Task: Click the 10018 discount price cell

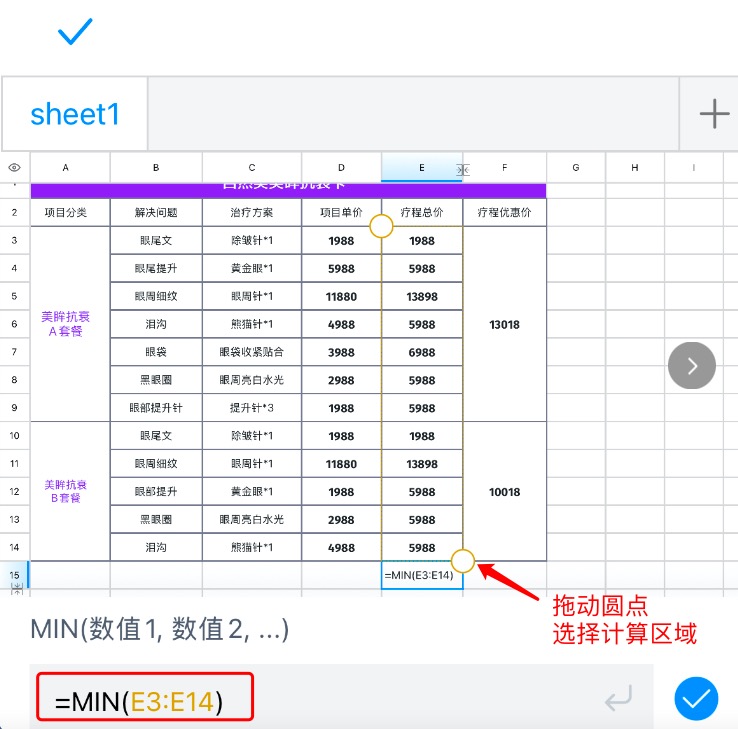Action: (x=505, y=492)
